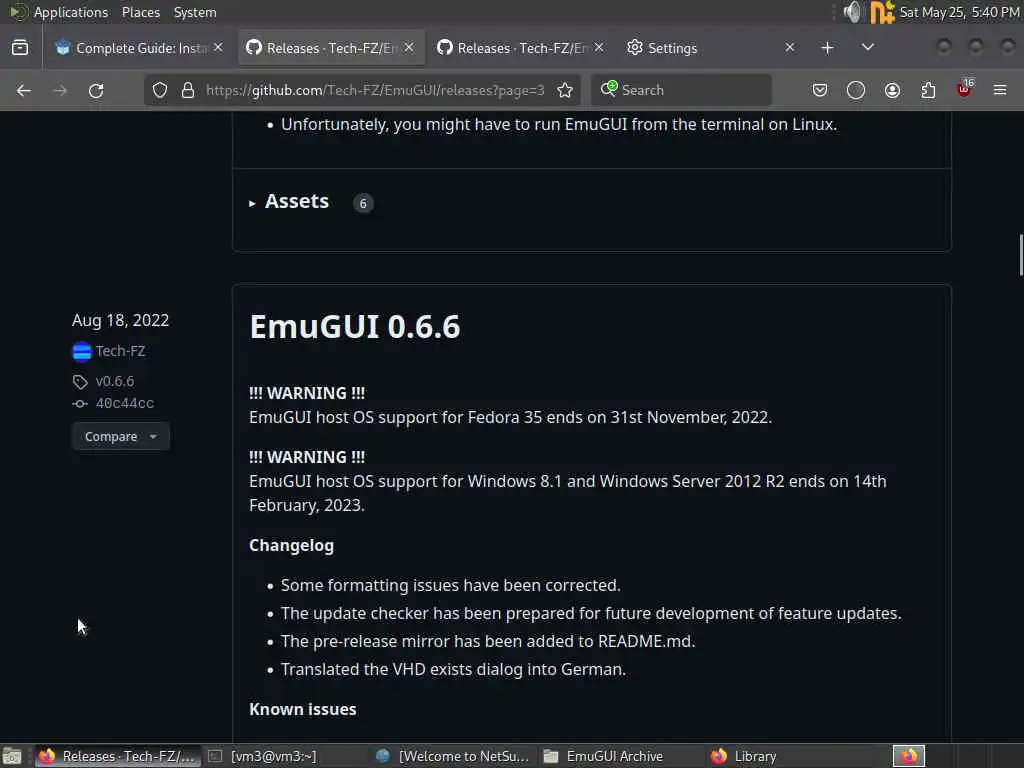
Task: Click the Changelog heading
Action: click(x=291, y=546)
